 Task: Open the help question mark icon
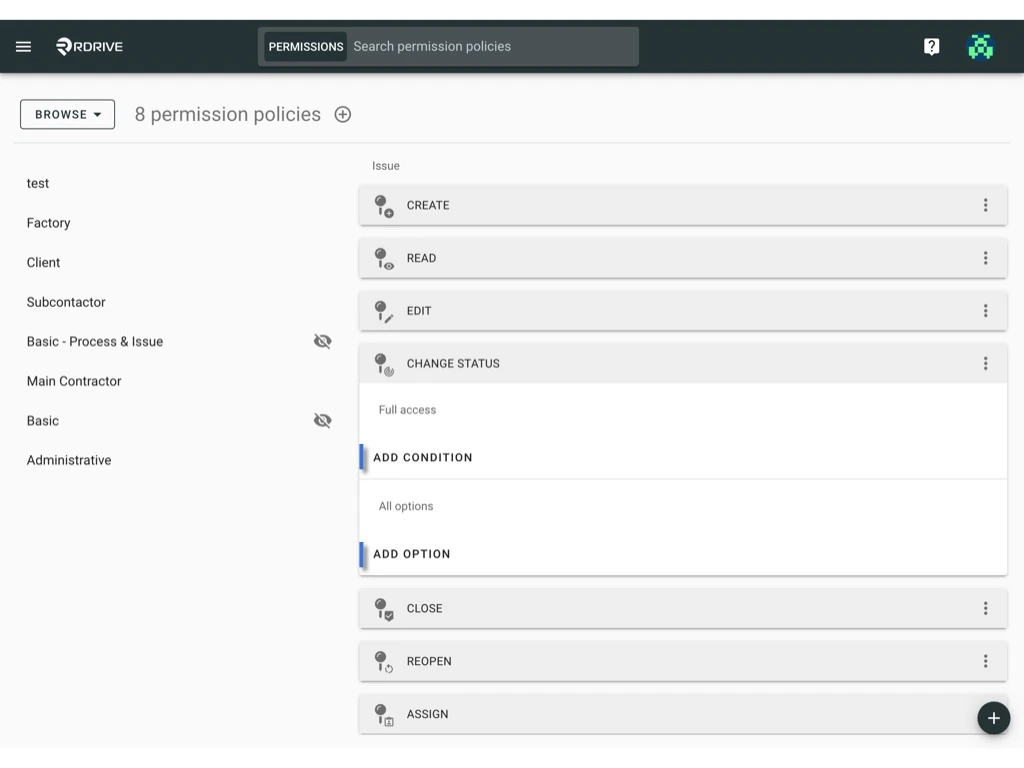coord(931,46)
